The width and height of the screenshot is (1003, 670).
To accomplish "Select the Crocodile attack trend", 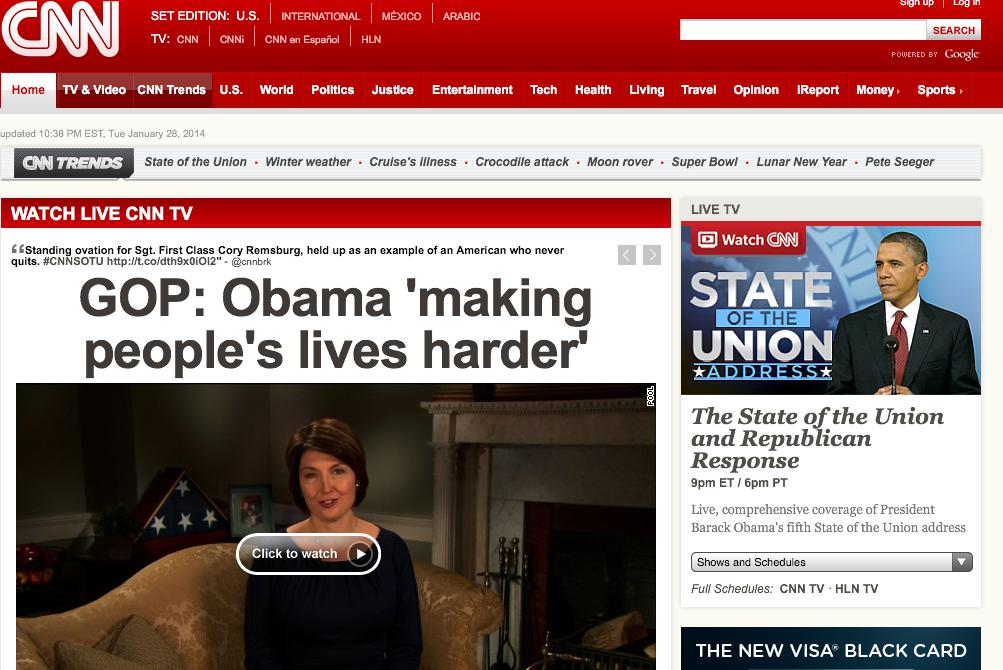I will click(522, 162).
